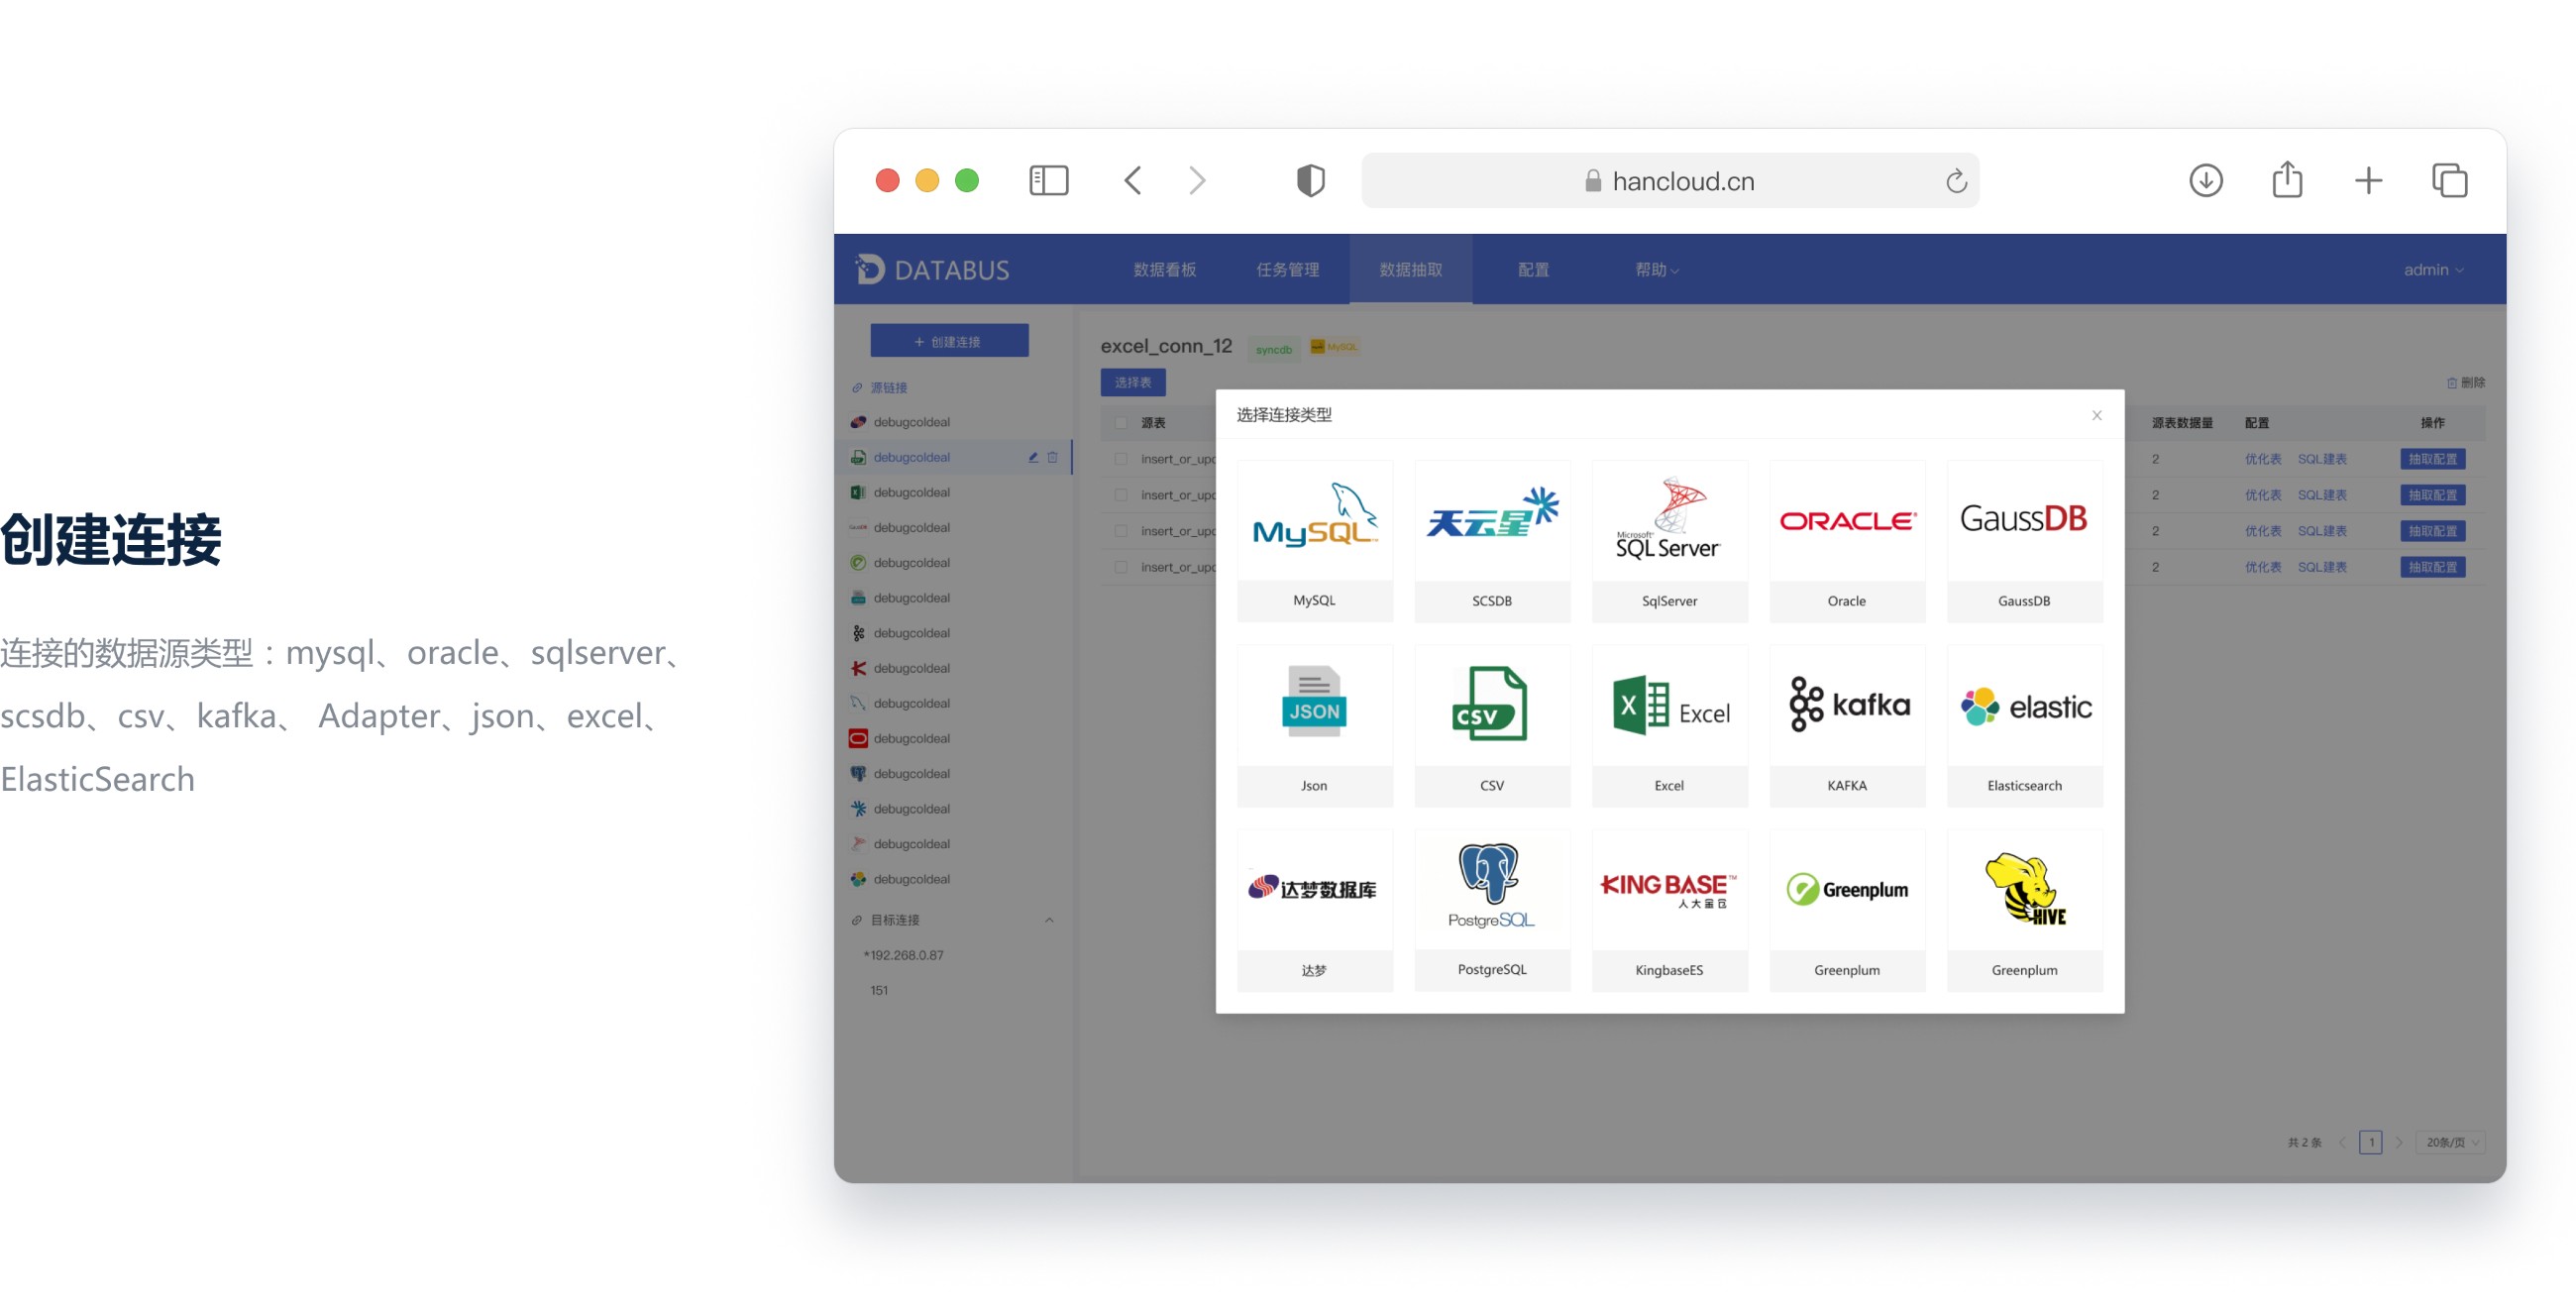Image resolution: width=2576 pixels, height=1312 pixels.
Task: Select the 达梦 database connection card
Action: pyautogui.click(x=1314, y=911)
